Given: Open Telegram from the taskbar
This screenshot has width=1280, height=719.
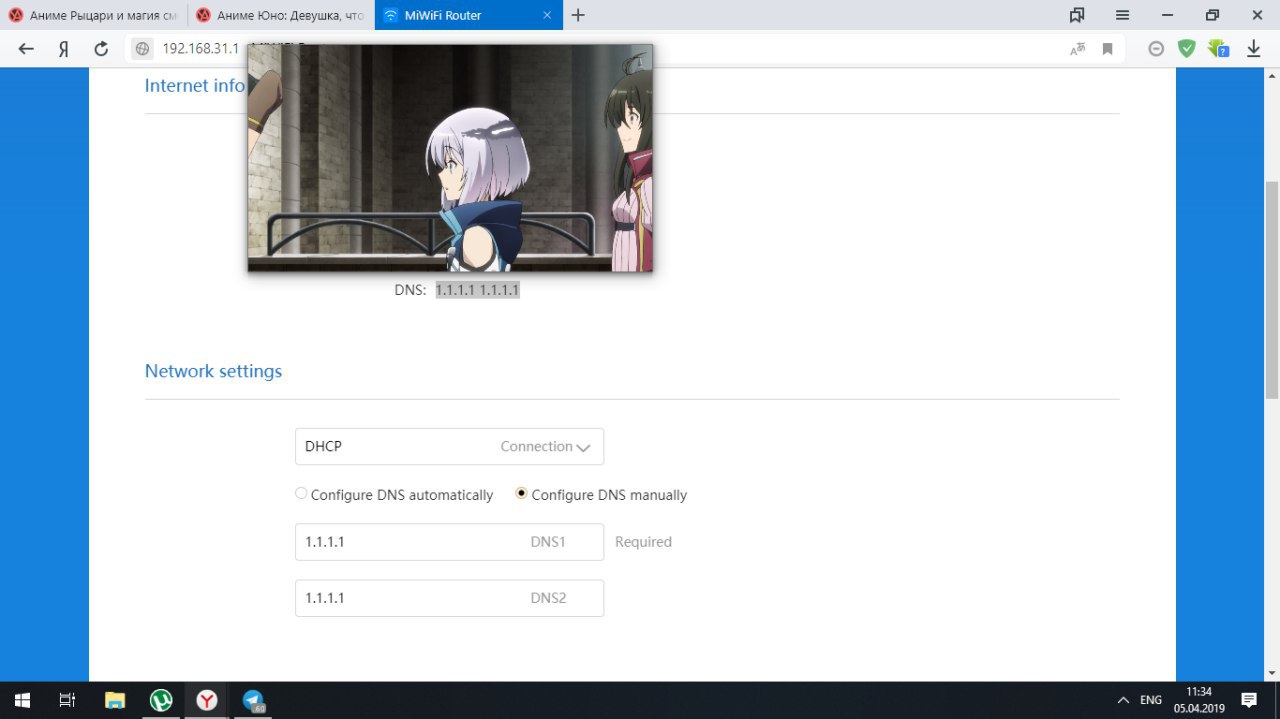Looking at the screenshot, I should (253, 700).
